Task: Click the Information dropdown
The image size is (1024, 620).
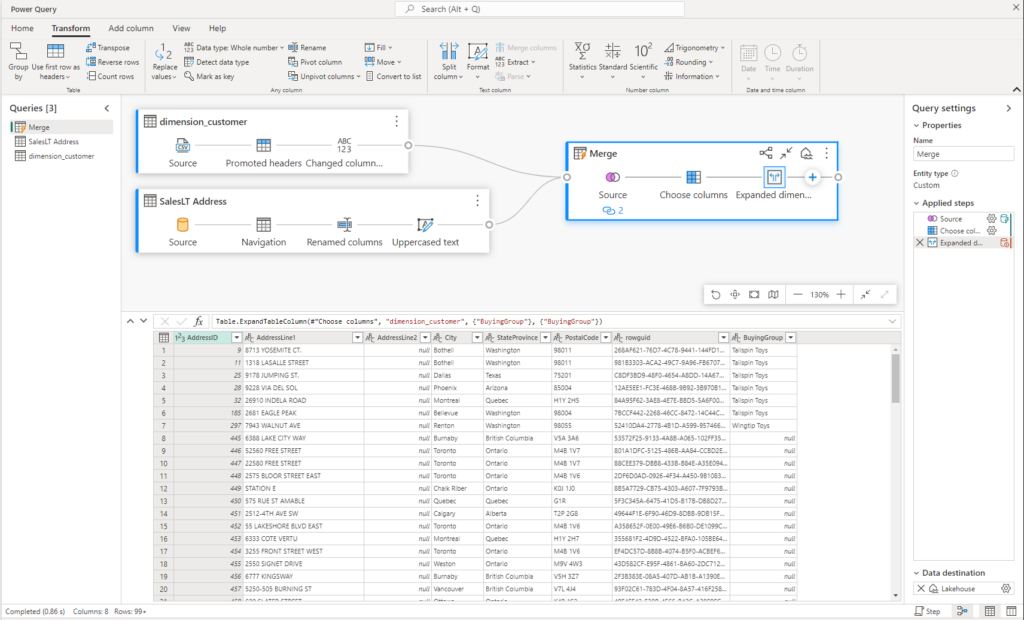Action: [692, 76]
